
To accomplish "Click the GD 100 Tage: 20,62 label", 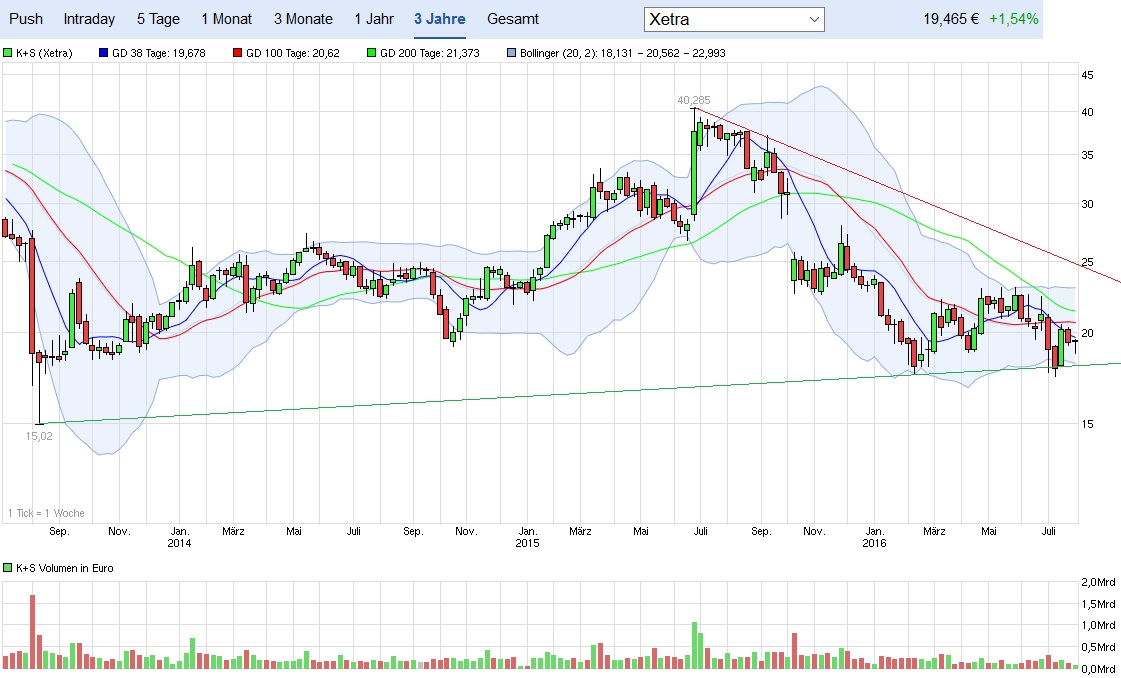I will pos(292,53).
